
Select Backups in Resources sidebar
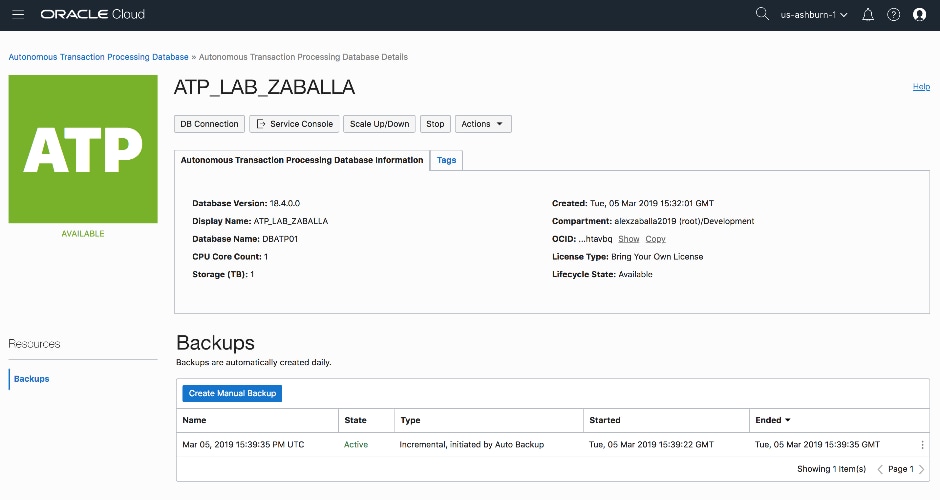pos(32,379)
